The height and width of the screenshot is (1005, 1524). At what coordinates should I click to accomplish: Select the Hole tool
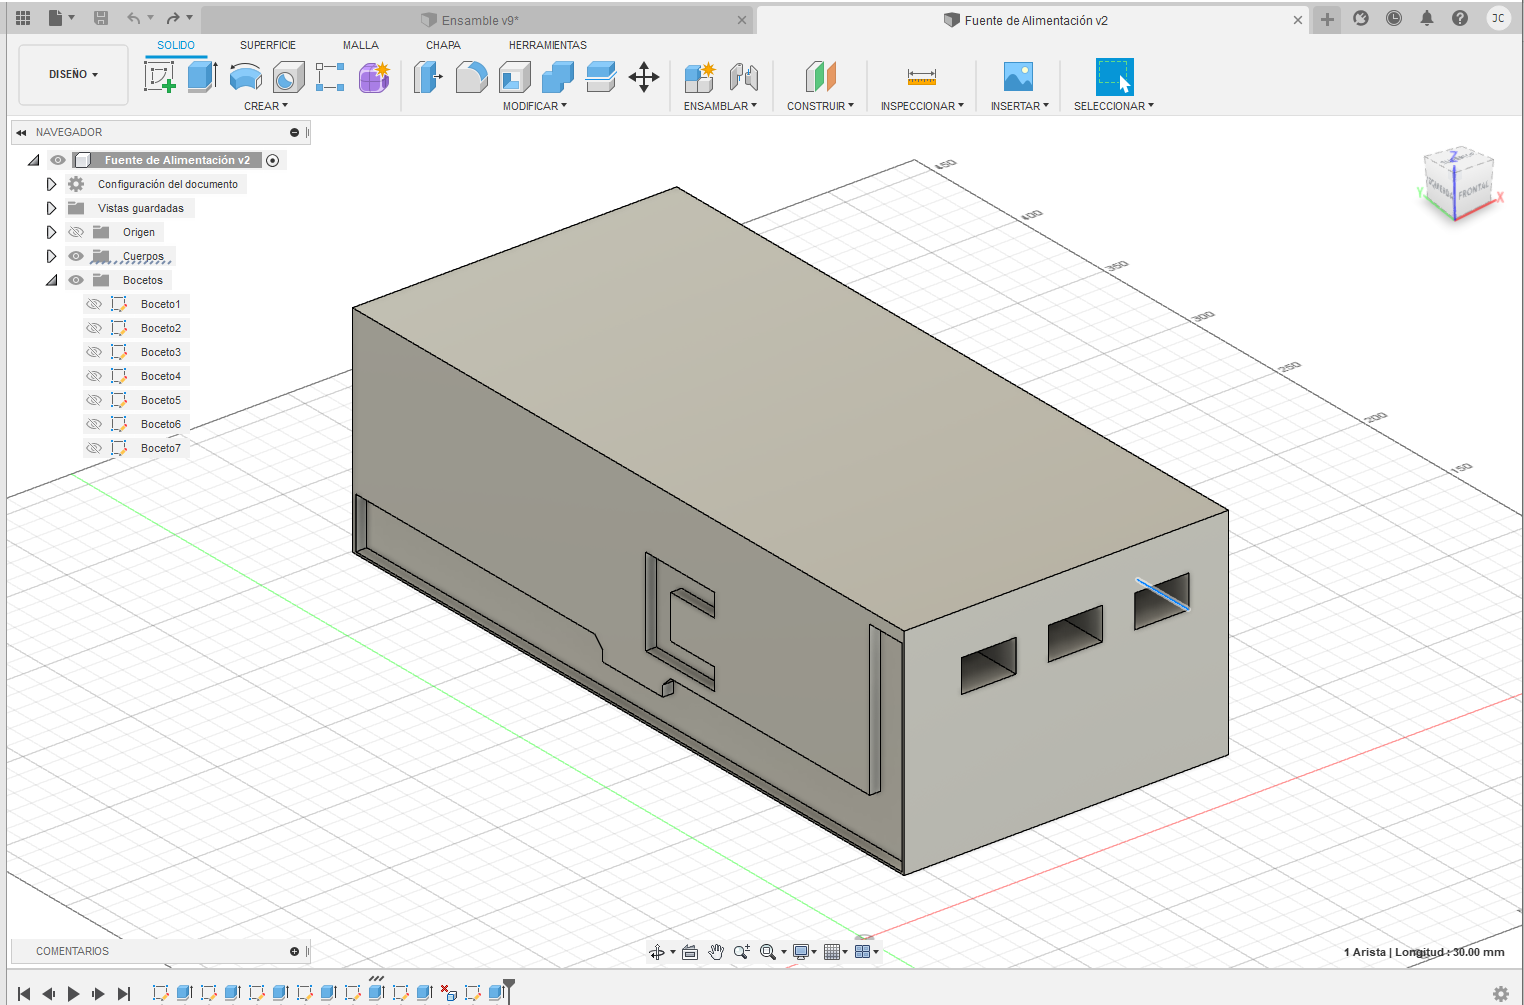click(x=289, y=77)
